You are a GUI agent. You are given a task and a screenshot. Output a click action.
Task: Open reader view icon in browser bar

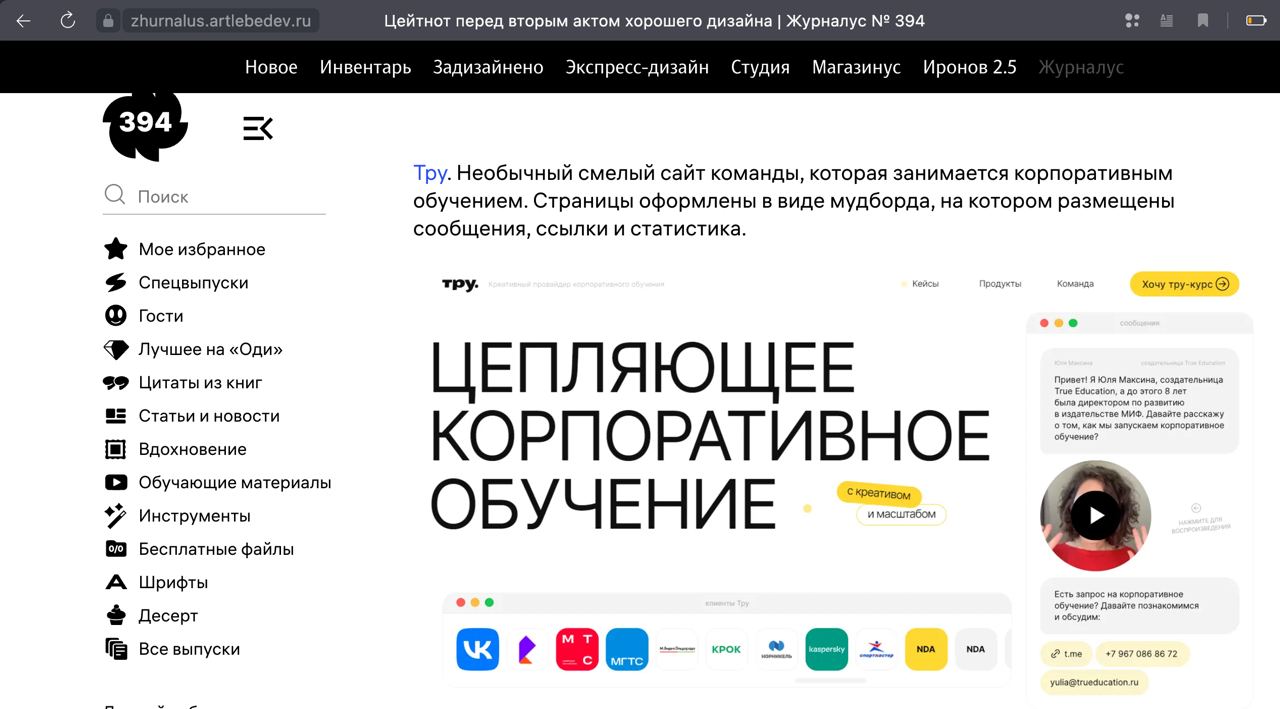click(x=1166, y=20)
